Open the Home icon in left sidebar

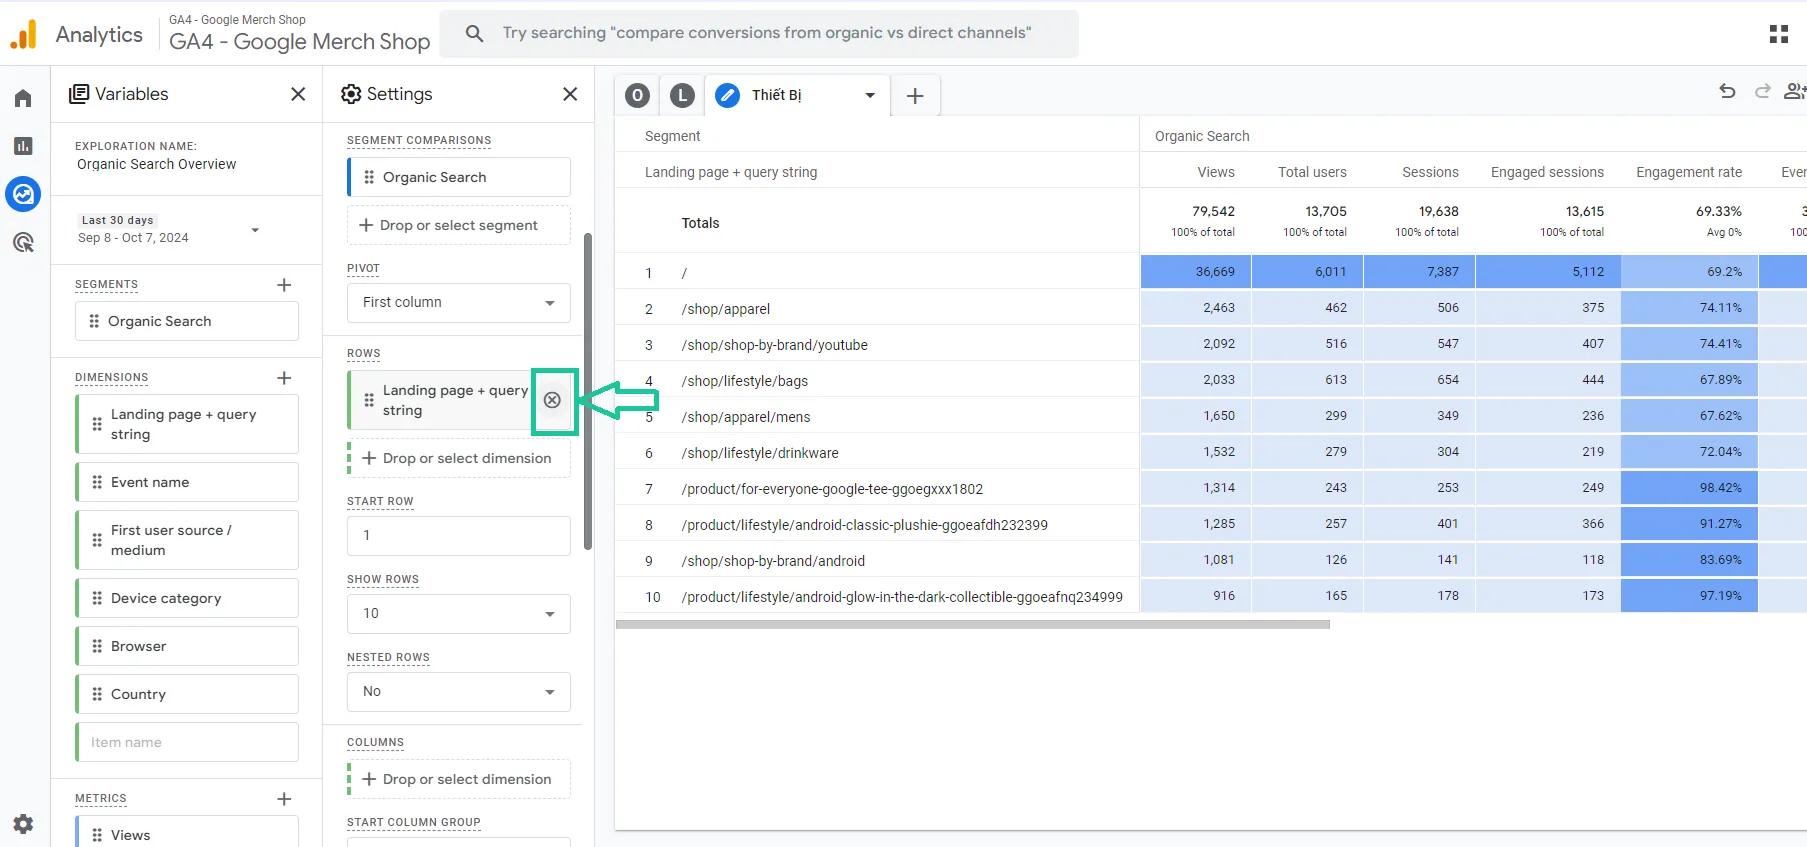point(23,98)
